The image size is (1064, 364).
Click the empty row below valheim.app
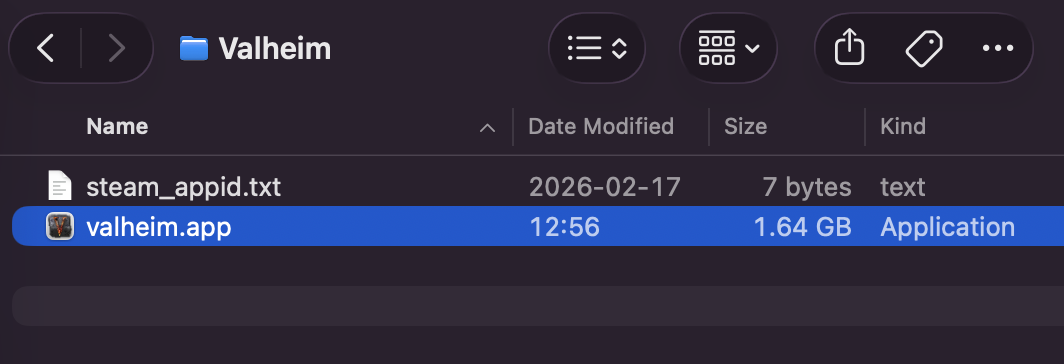tap(538, 306)
